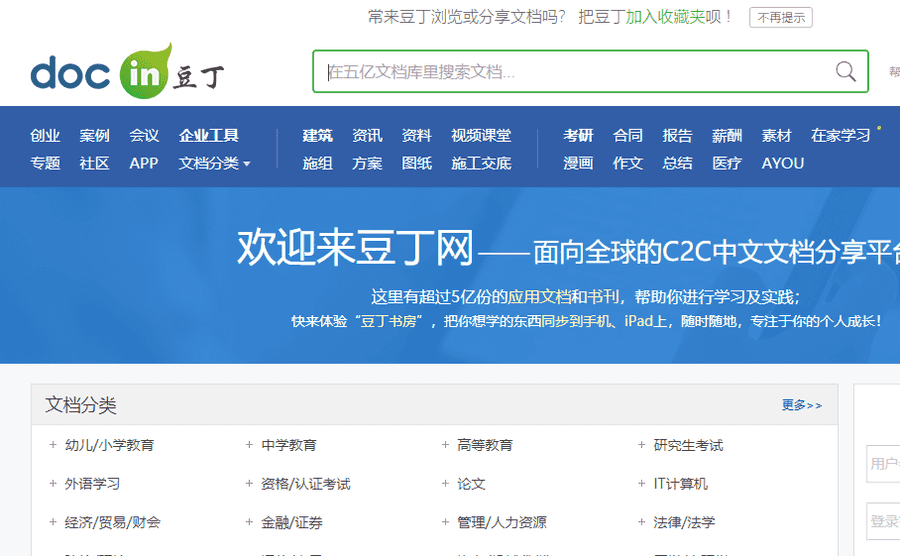The image size is (900, 556).
Task: Open the 管理/人力资源 category link
Action: 502,523
